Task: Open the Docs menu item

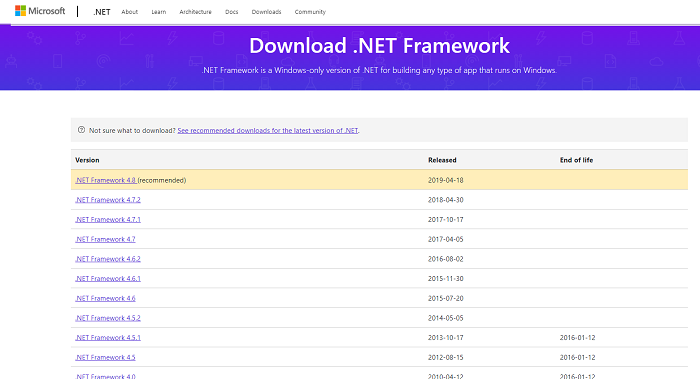Action: [232, 12]
